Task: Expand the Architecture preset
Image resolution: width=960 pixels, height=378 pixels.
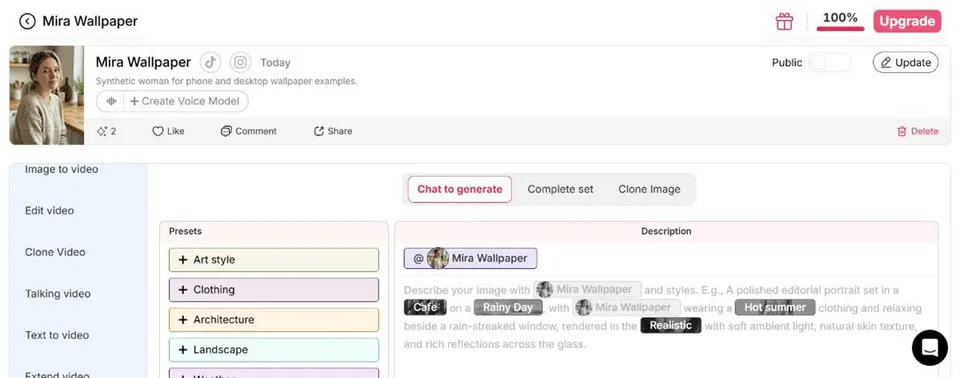Action: click(x=274, y=320)
